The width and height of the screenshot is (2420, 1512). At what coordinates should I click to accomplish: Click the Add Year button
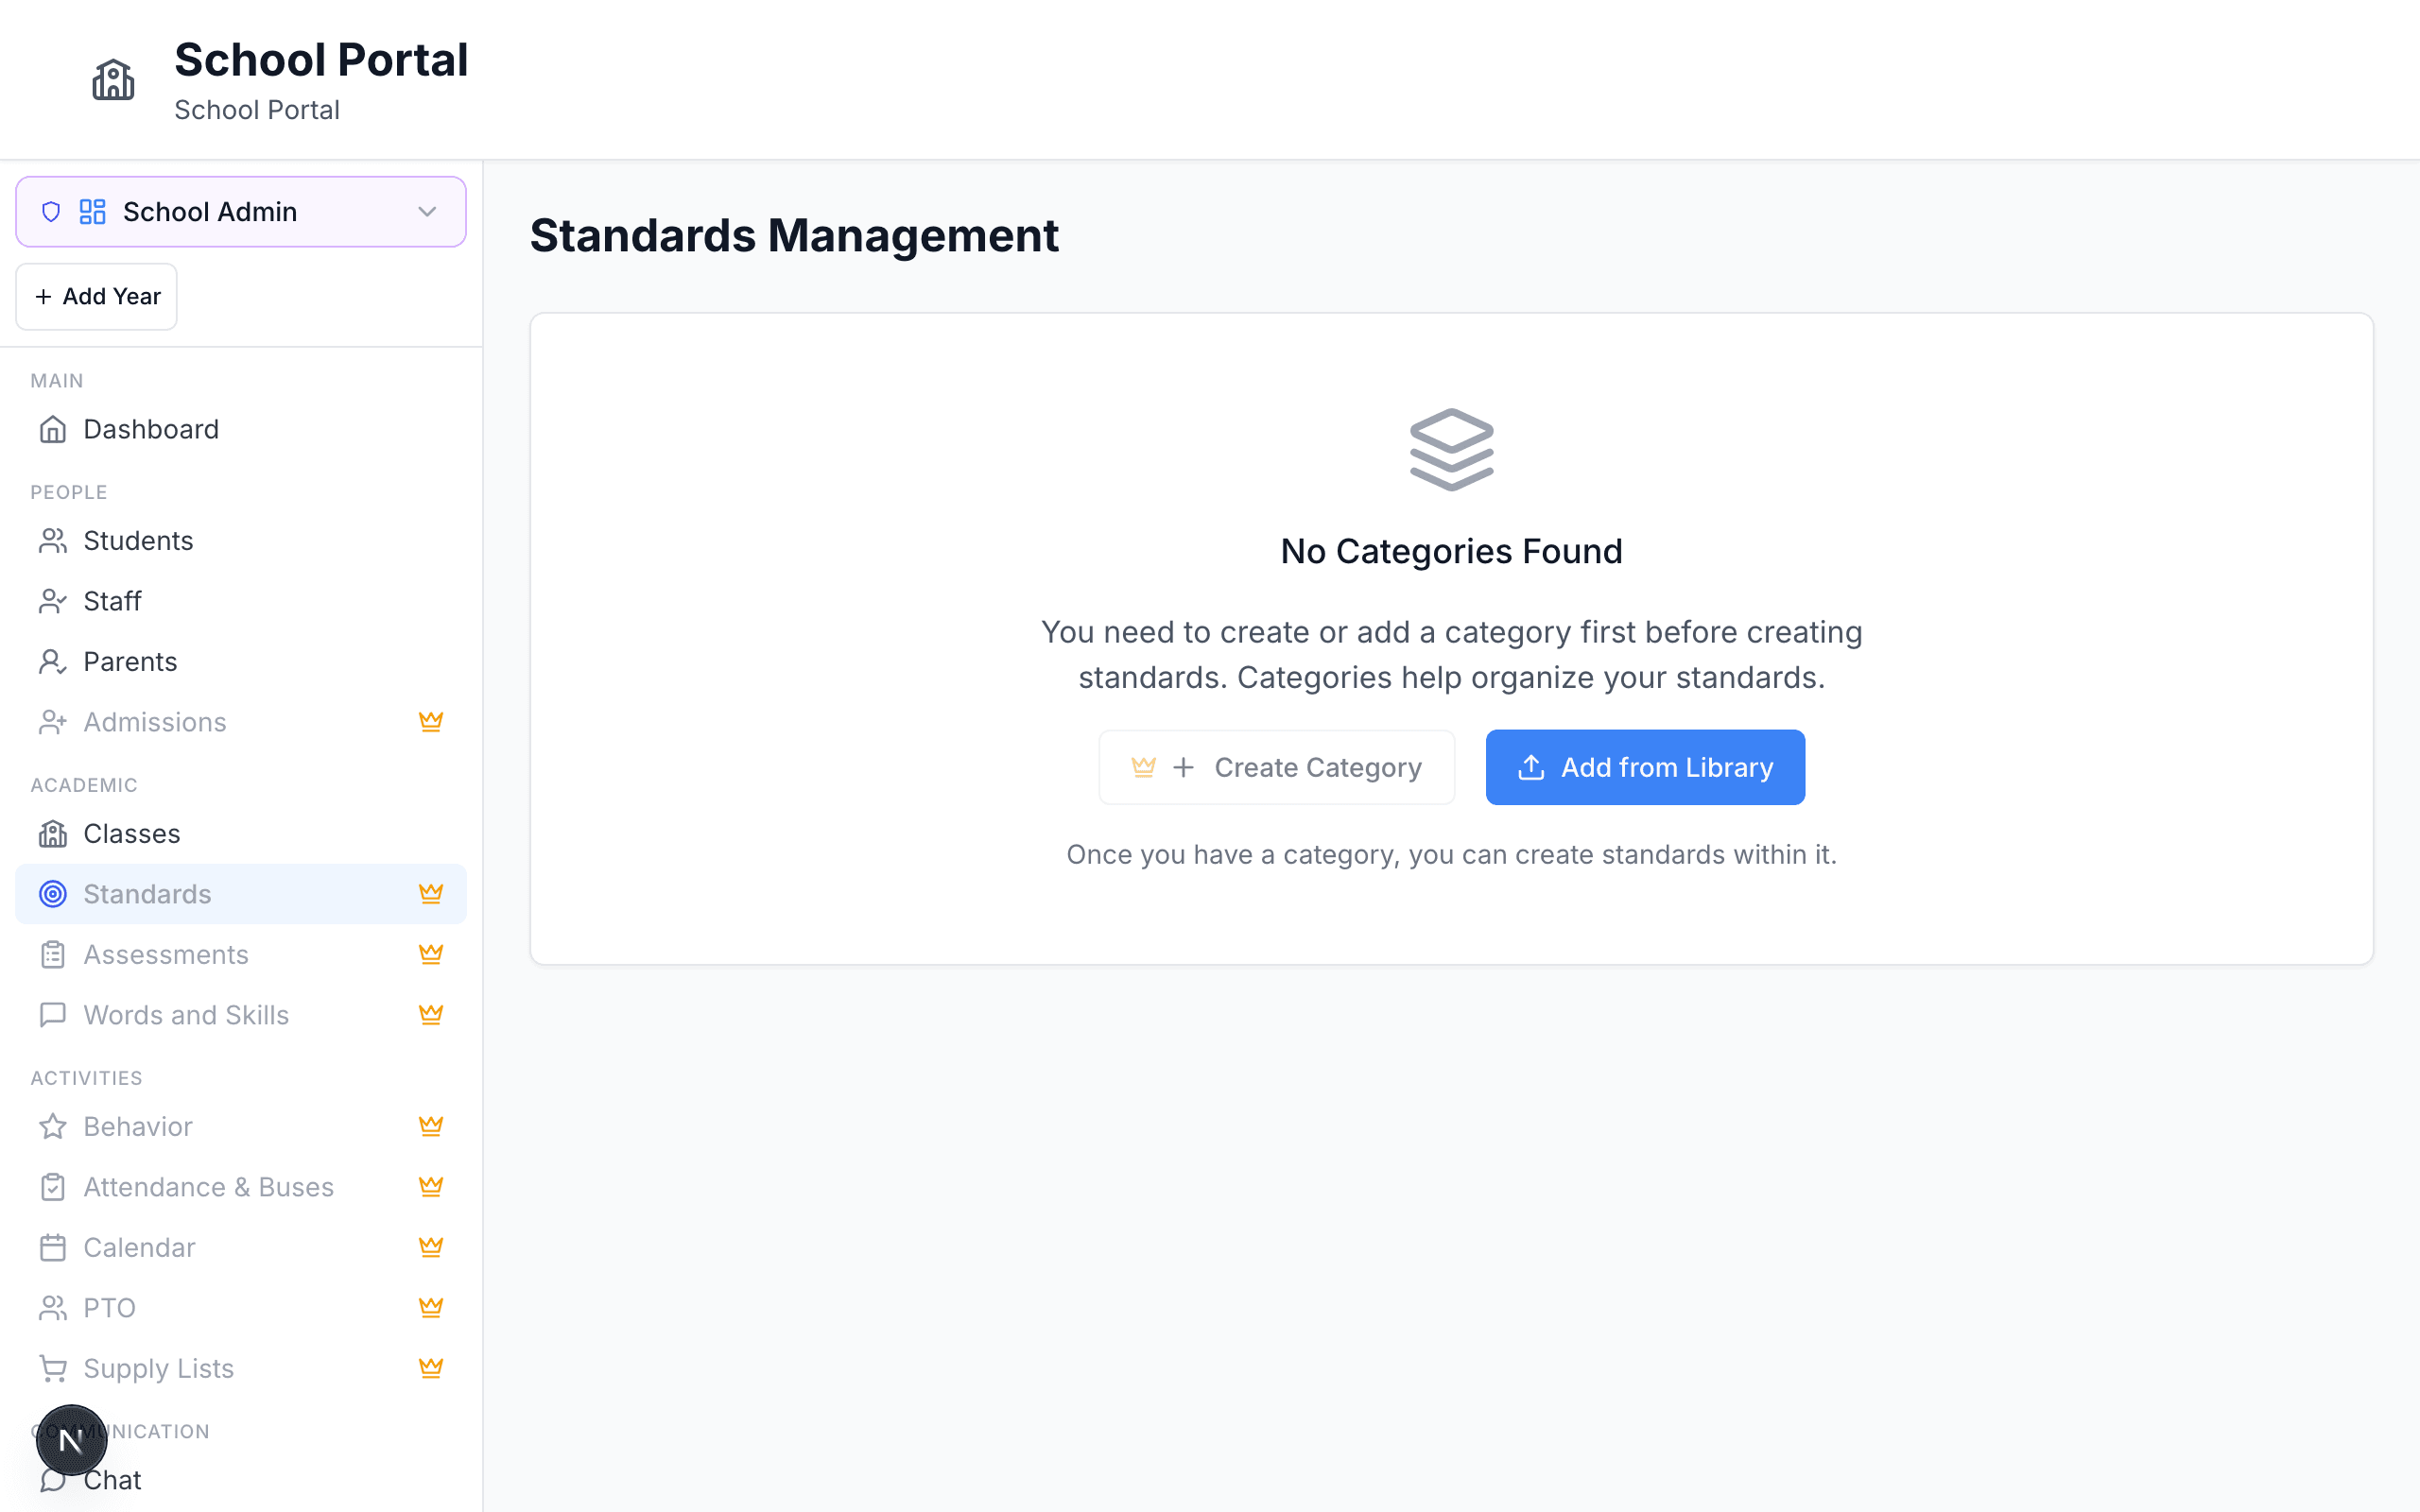[97, 297]
